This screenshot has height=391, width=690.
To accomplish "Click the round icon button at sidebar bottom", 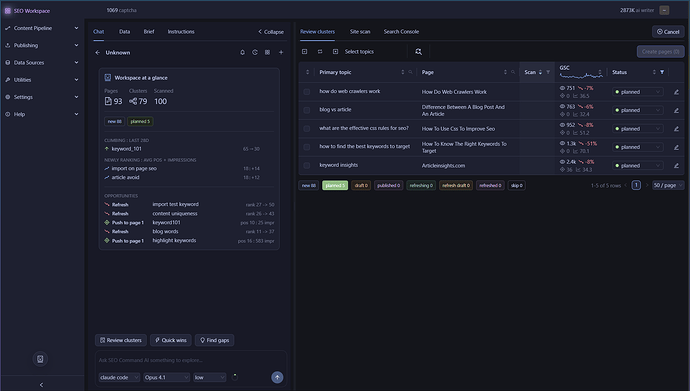I will click(x=40, y=359).
